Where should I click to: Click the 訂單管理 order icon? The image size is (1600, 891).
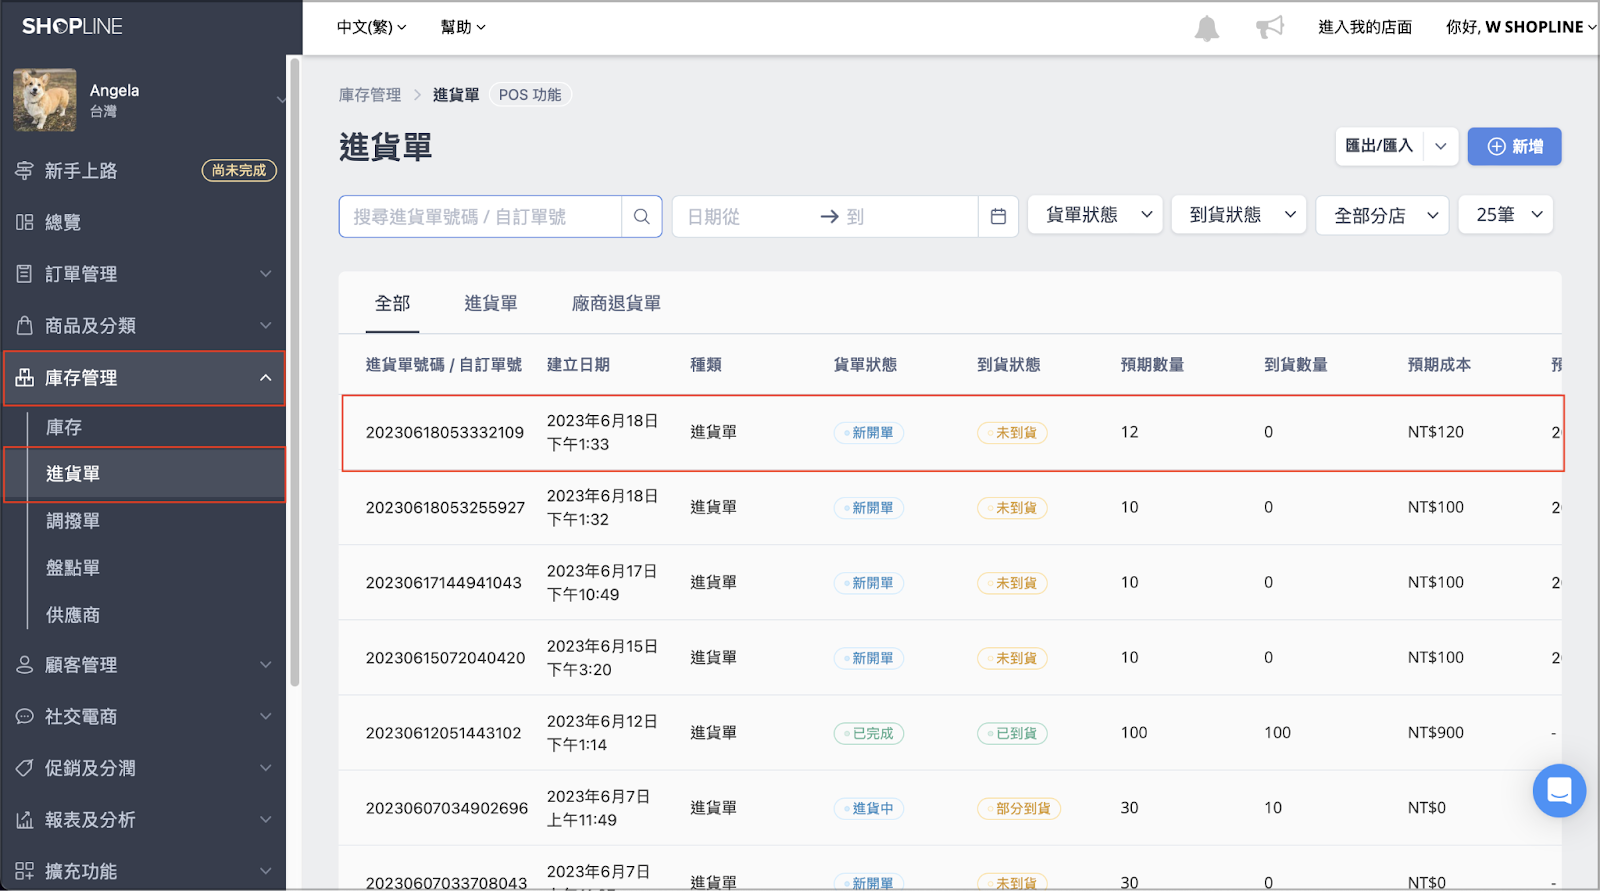point(25,273)
